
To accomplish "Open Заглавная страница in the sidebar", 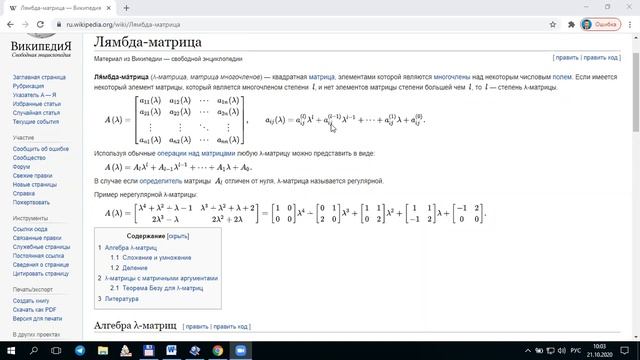I will (39, 77).
